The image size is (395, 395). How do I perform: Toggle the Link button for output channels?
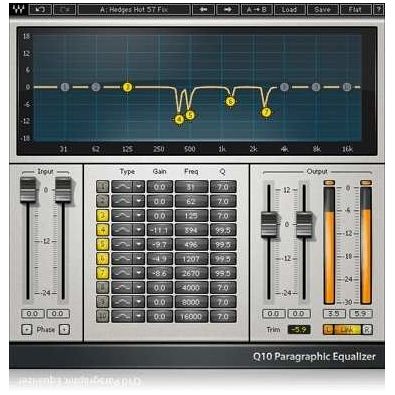point(347,330)
